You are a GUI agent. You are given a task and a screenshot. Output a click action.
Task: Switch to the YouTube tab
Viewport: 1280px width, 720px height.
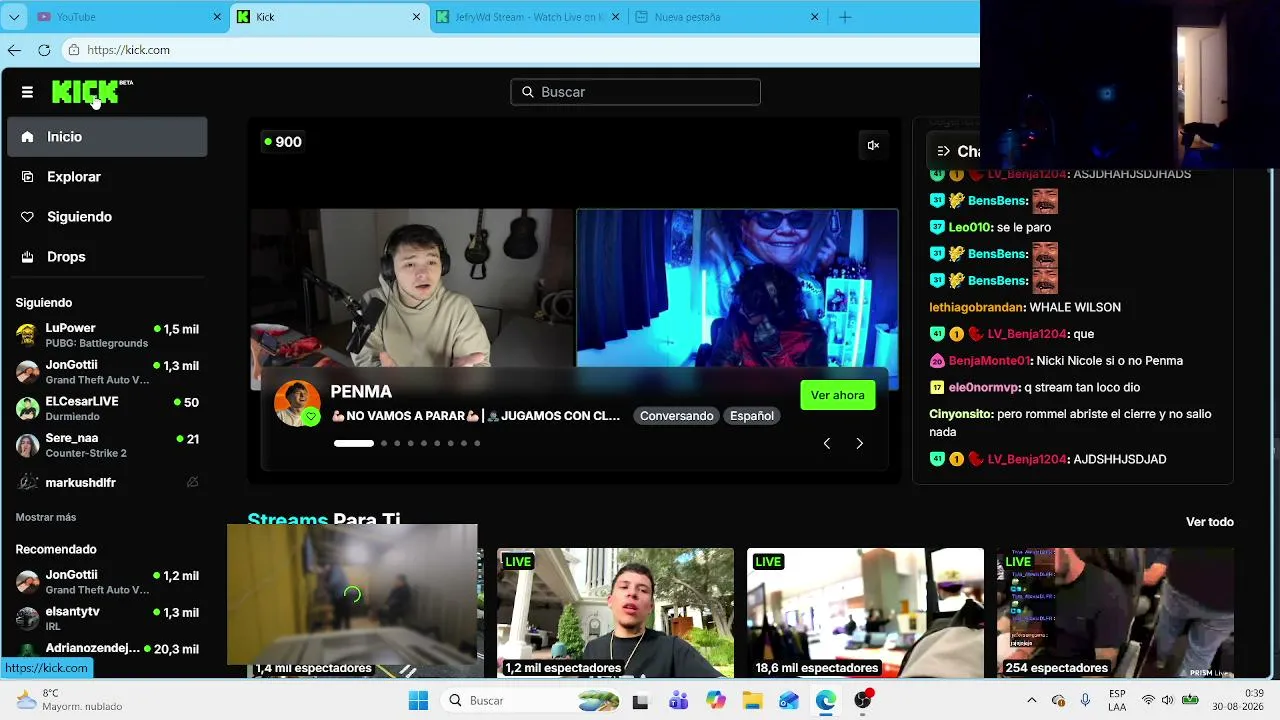coord(128,17)
